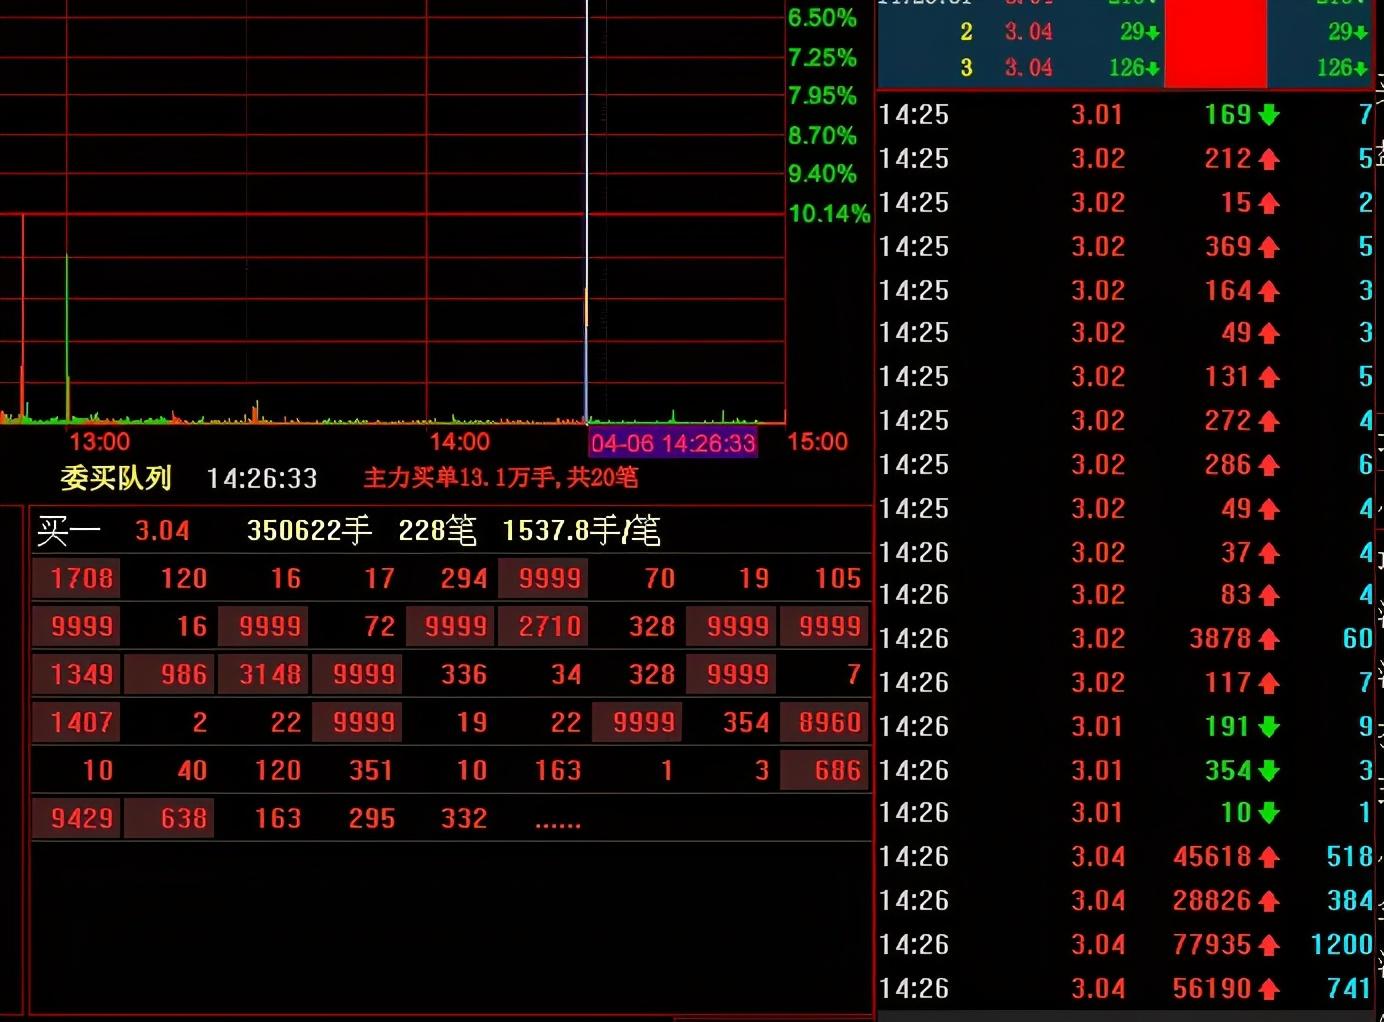Viewport: 1384px width, 1022px height.
Task: Select queue cell 351
Action: coord(371,770)
